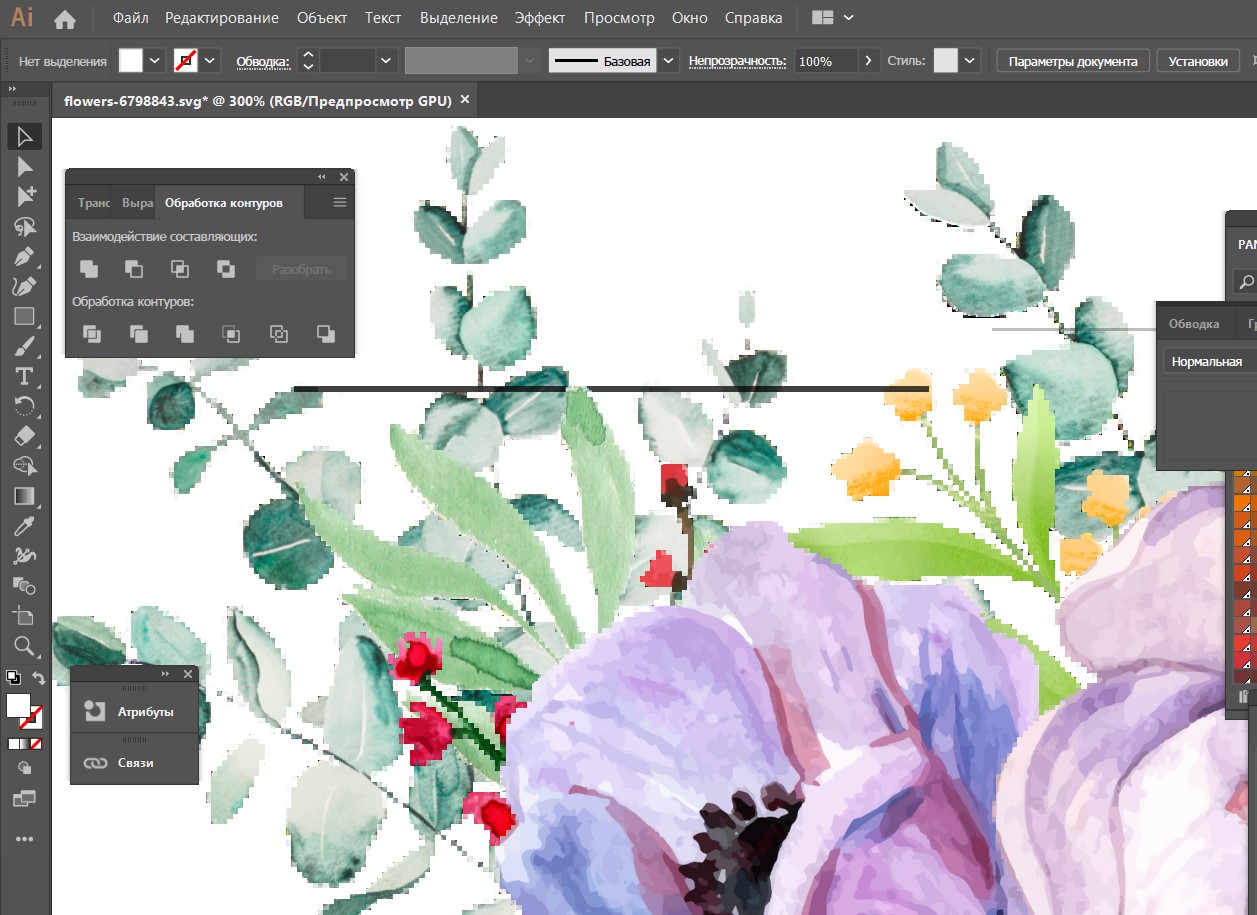The width and height of the screenshot is (1257, 915).
Task: Select the Zoom tool
Action: pyautogui.click(x=25, y=645)
